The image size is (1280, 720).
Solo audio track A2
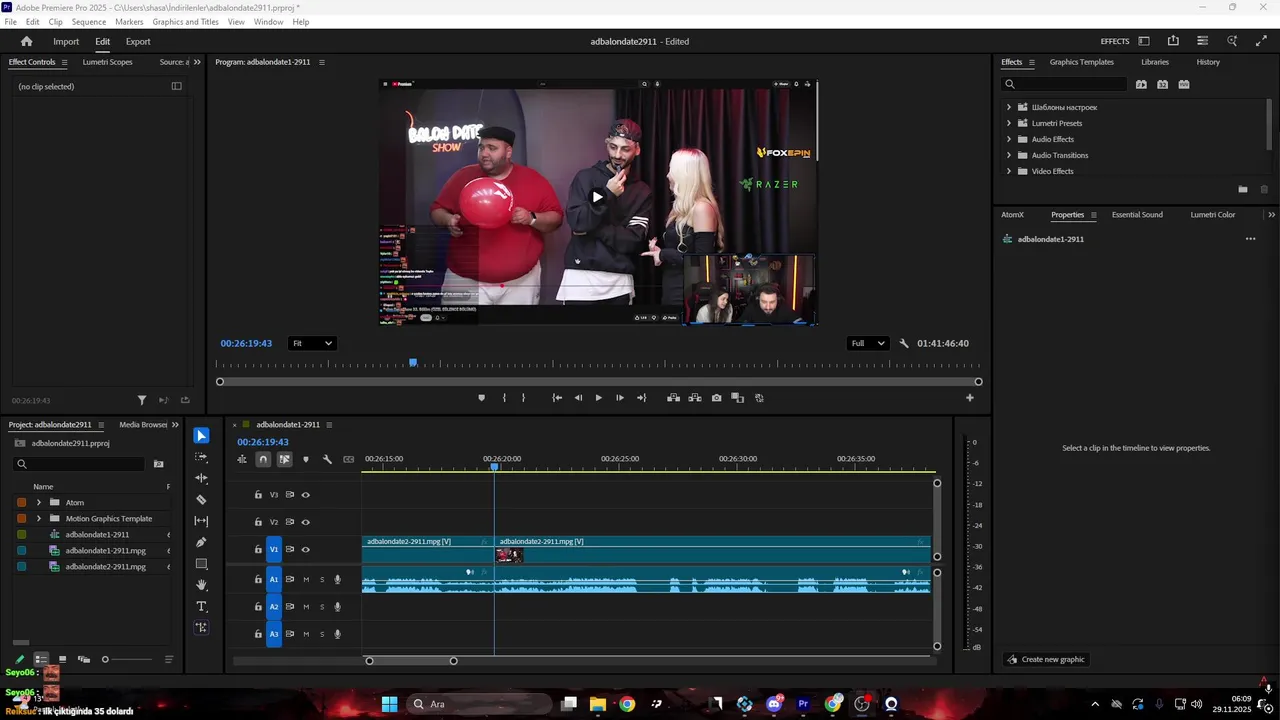pos(322,607)
